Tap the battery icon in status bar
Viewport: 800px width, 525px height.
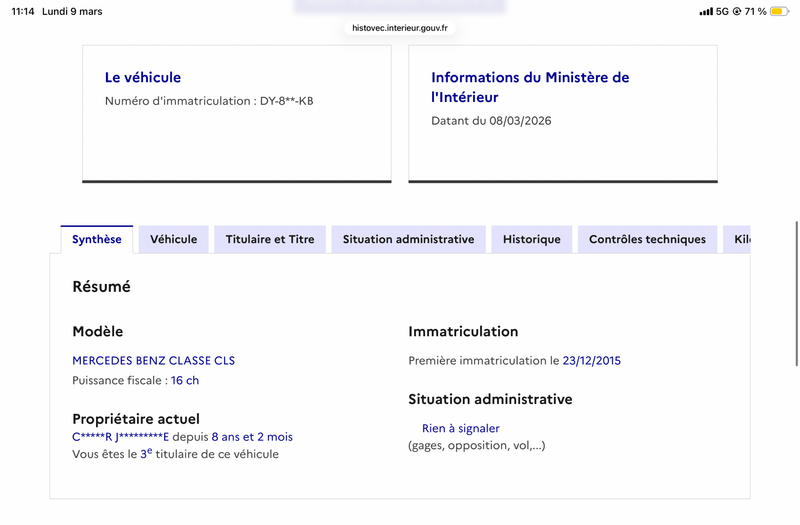tap(779, 11)
